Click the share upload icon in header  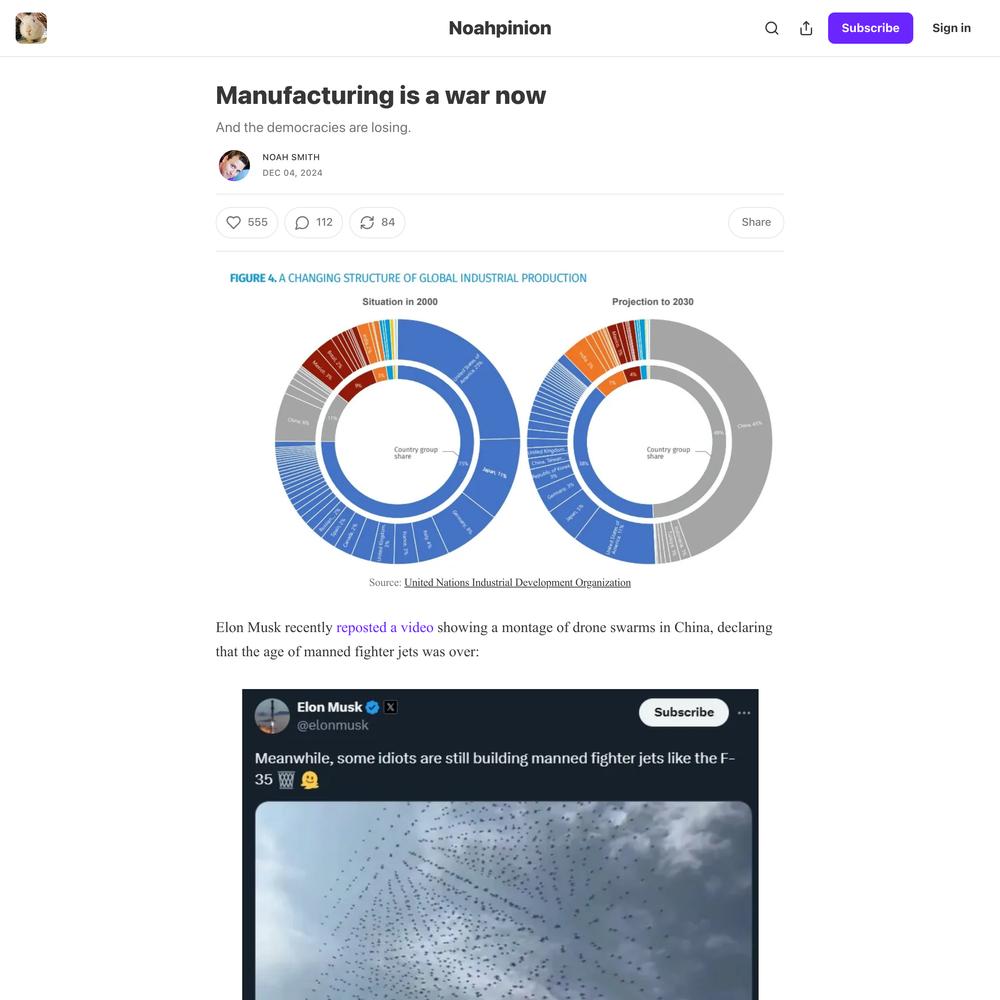pyautogui.click(x=806, y=28)
